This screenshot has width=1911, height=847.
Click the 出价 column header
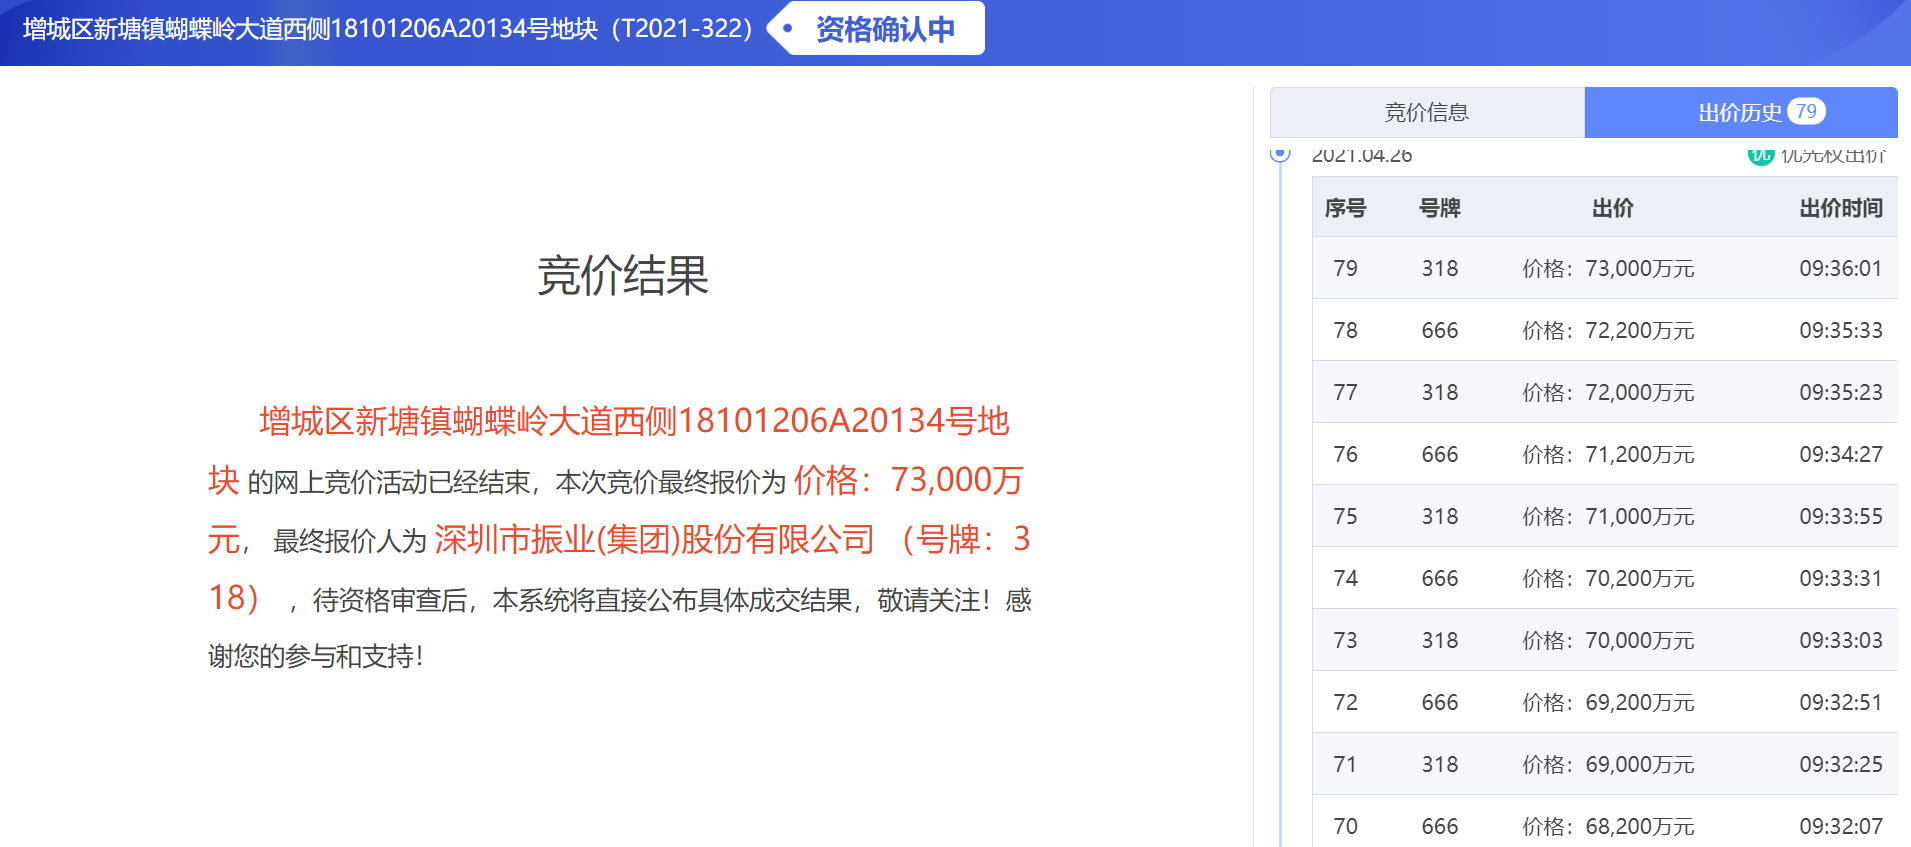point(1612,208)
